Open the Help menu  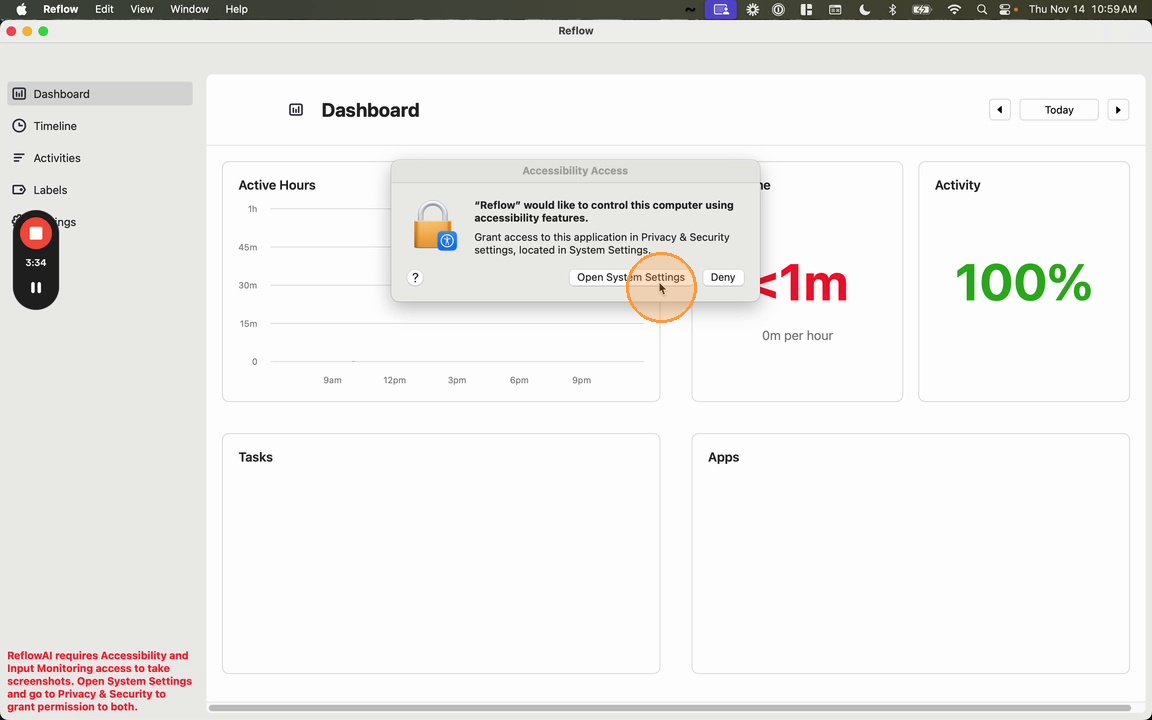[237, 10]
